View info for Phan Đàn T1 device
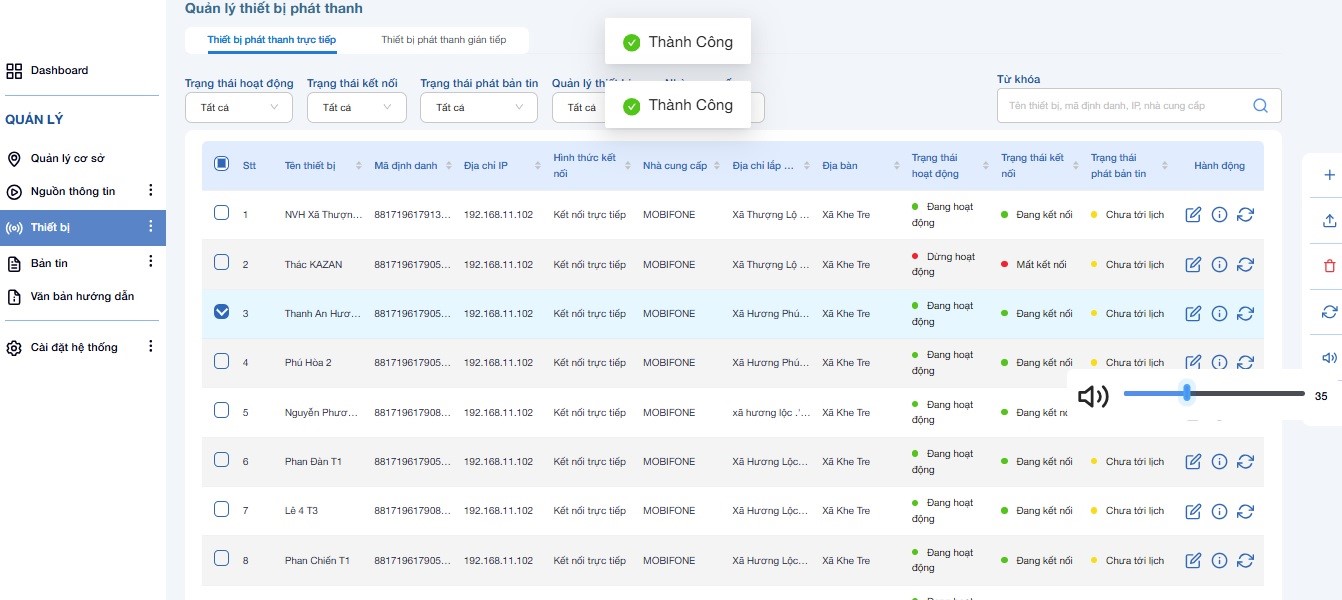This screenshot has height=600, width=1342. click(1219, 461)
